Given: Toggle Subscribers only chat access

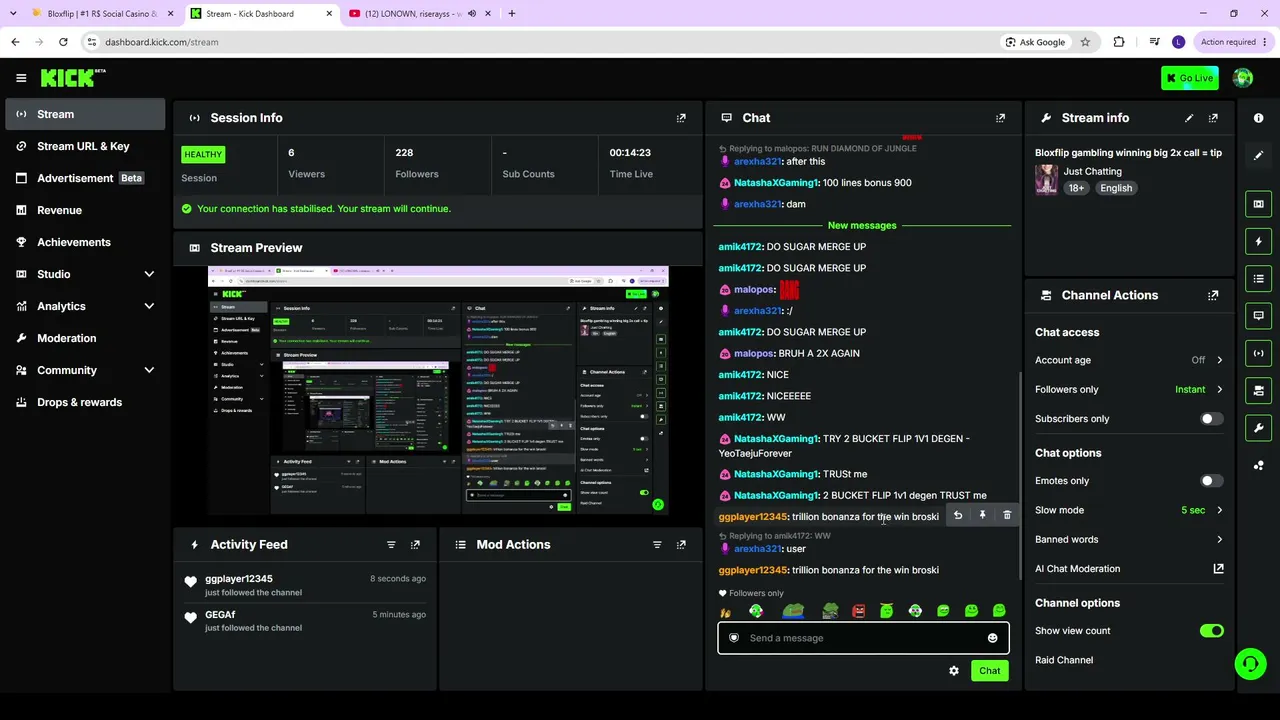Looking at the screenshot, I should click(1211, 419).
